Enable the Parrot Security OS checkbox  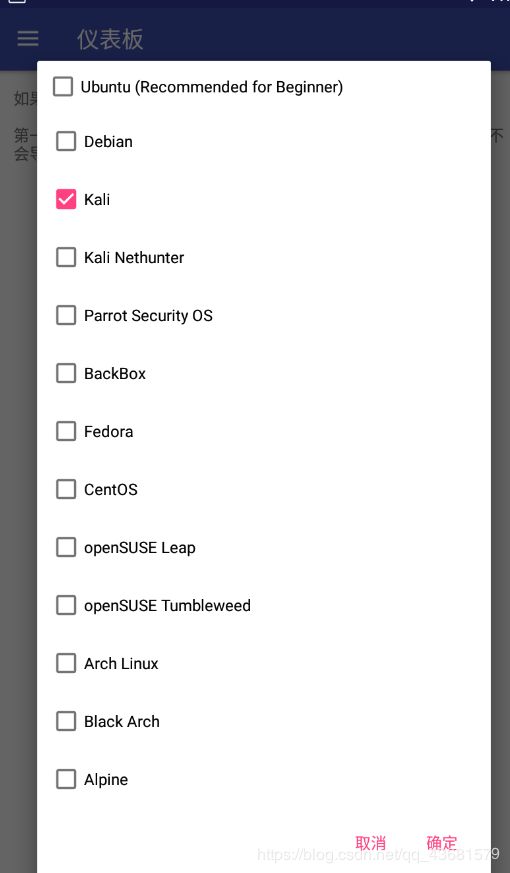66,315
